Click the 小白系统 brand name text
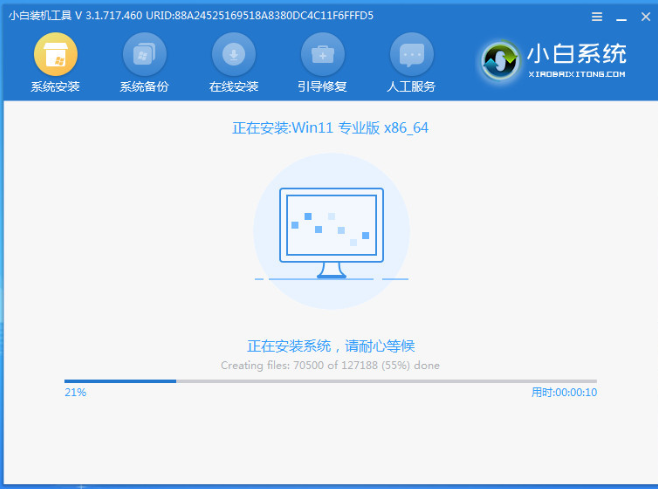The width and height of the screenshot is (658, 489). click(x=577, y=54)
